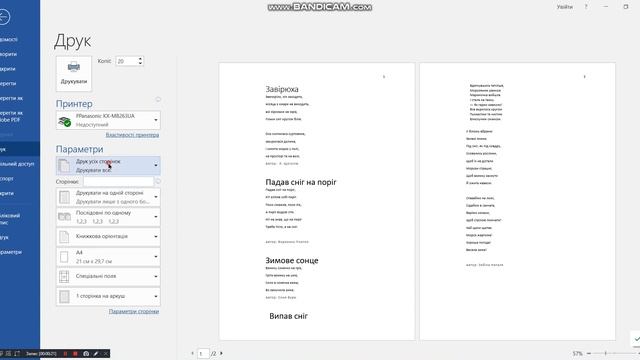
Task: Click the help question mark icon
Action: (586, 7)
